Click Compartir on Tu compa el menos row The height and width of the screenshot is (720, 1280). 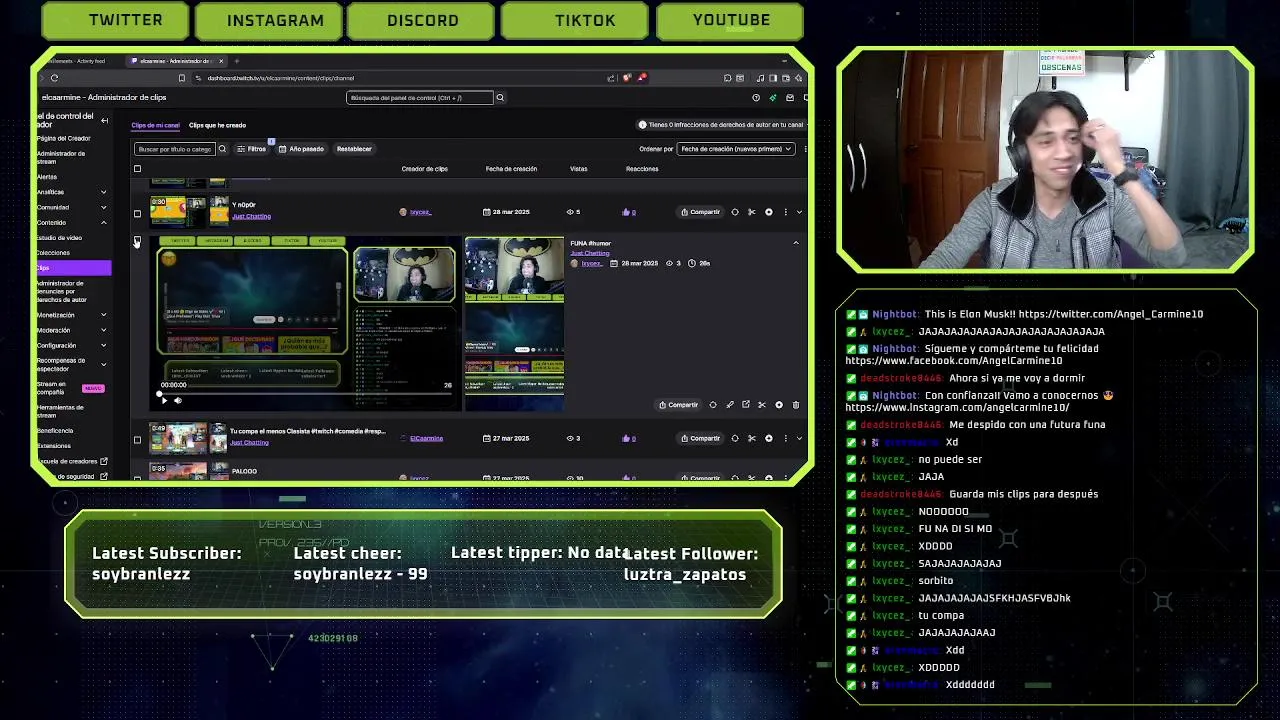click(700, 438)
